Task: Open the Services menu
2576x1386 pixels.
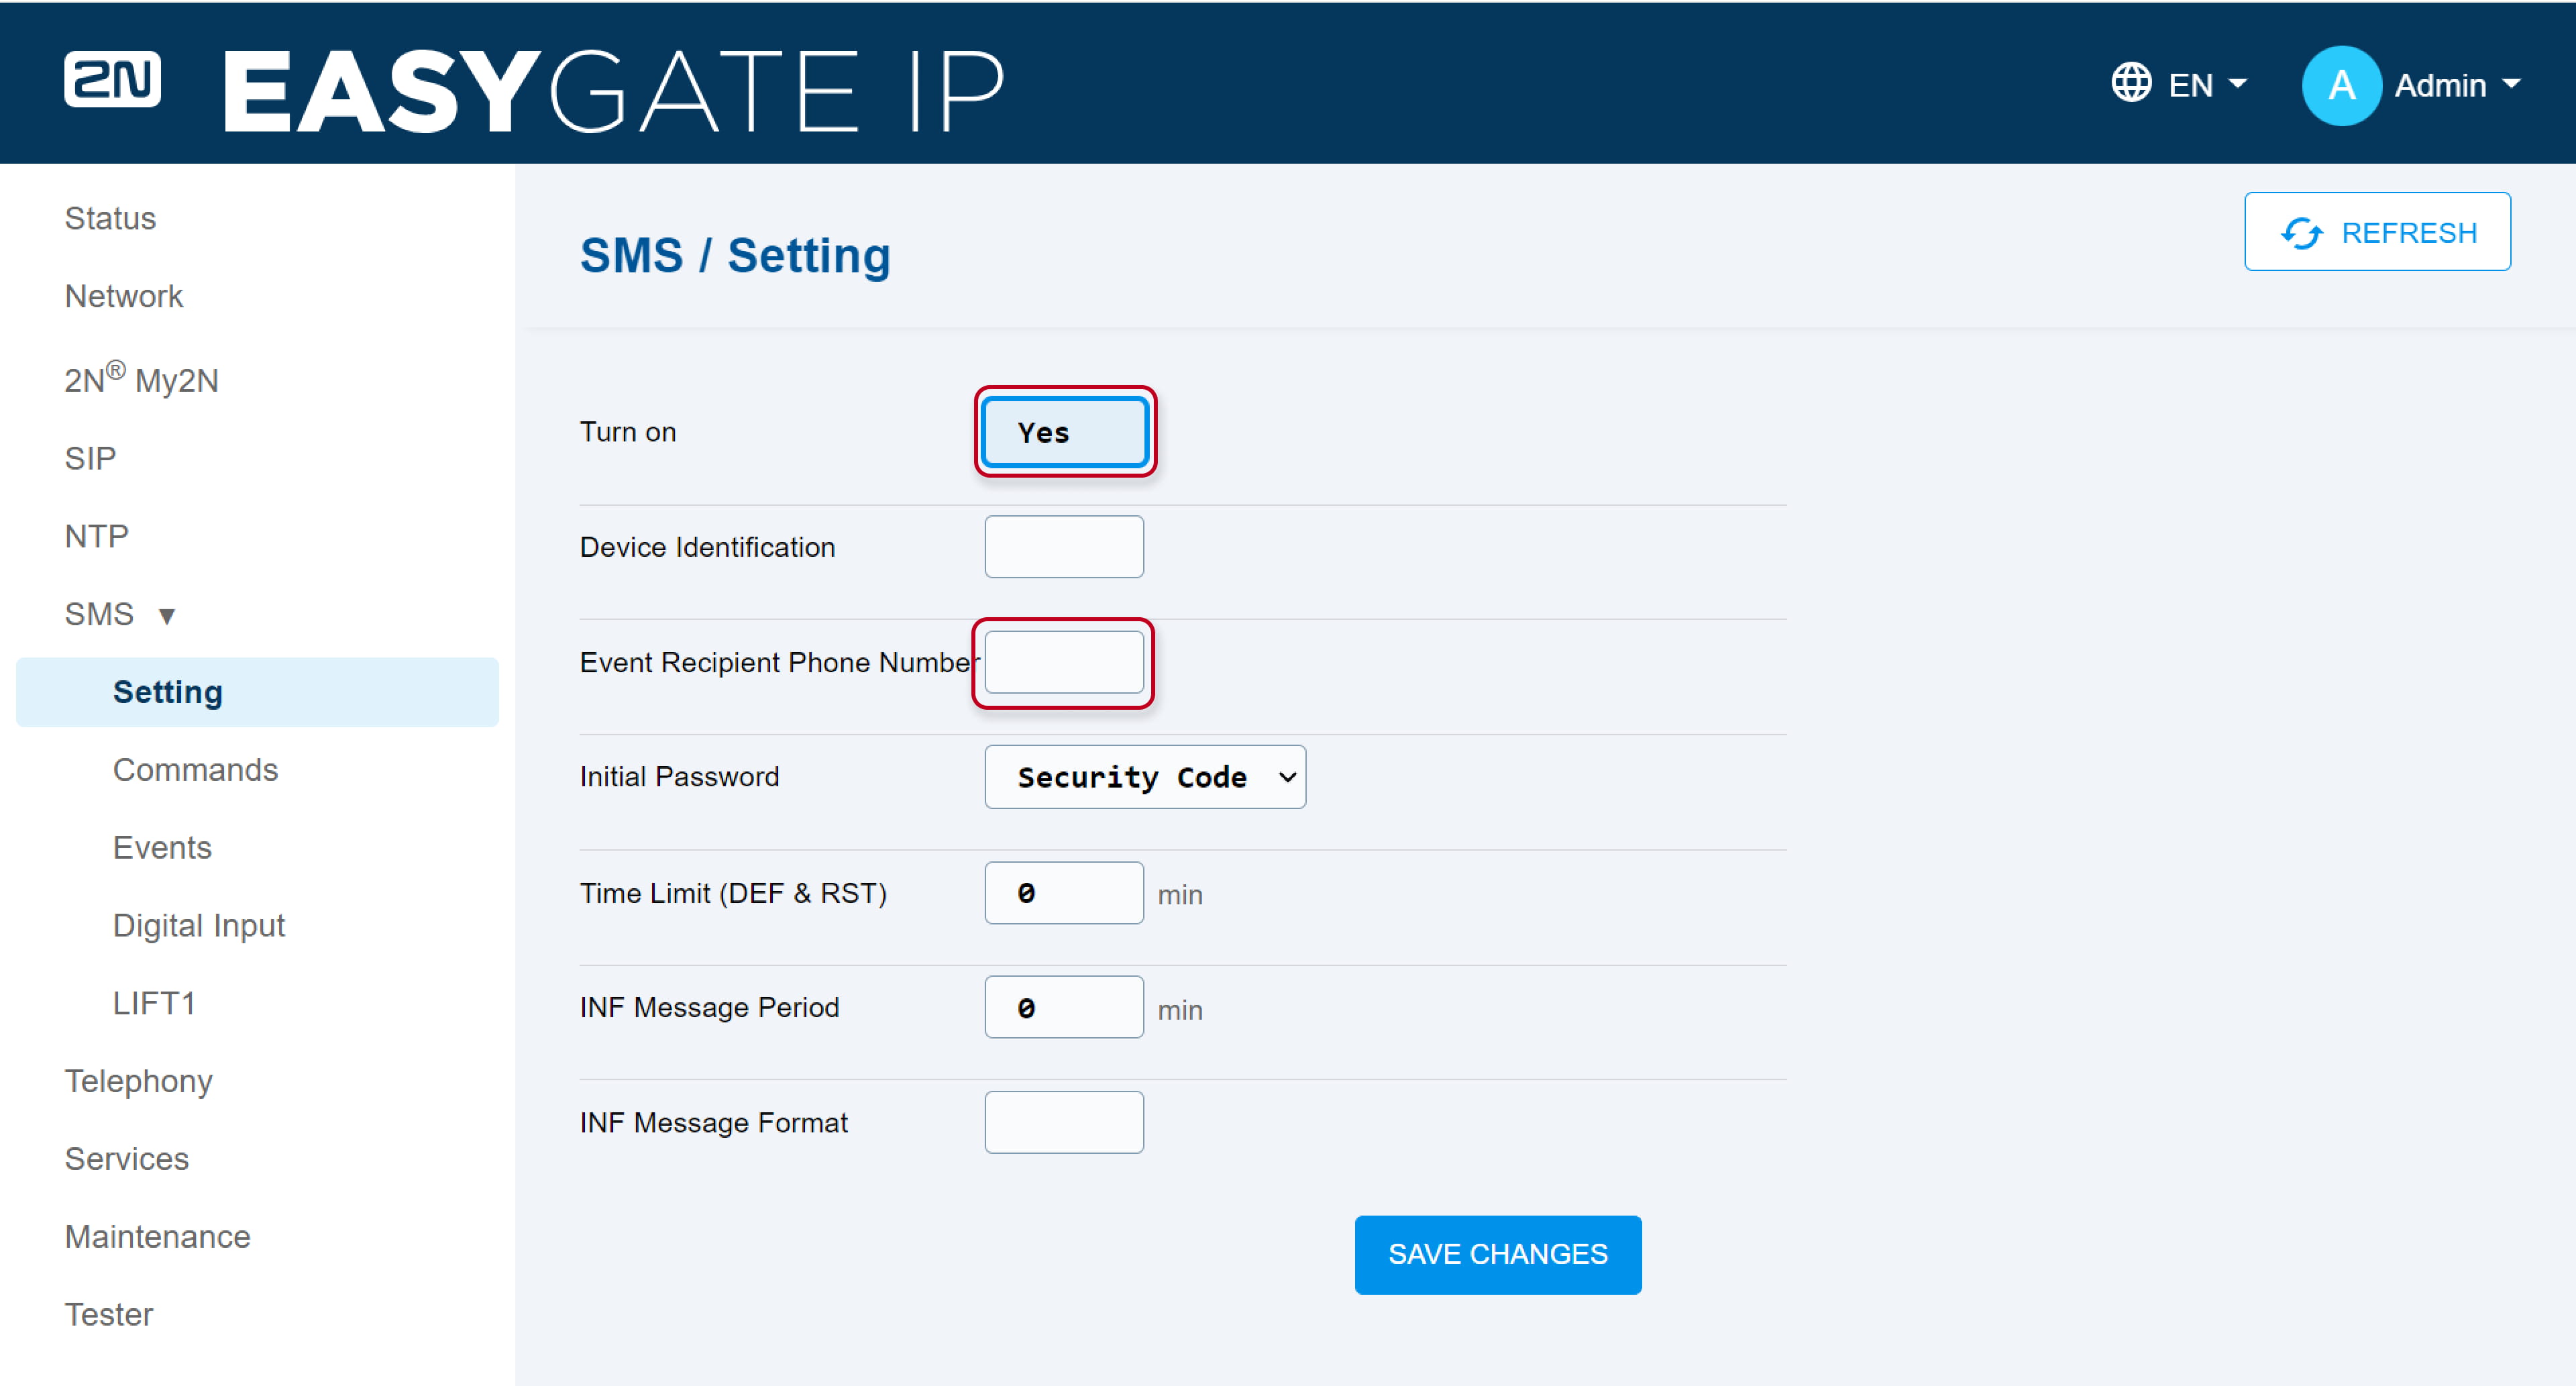Action: point(126,1159)
